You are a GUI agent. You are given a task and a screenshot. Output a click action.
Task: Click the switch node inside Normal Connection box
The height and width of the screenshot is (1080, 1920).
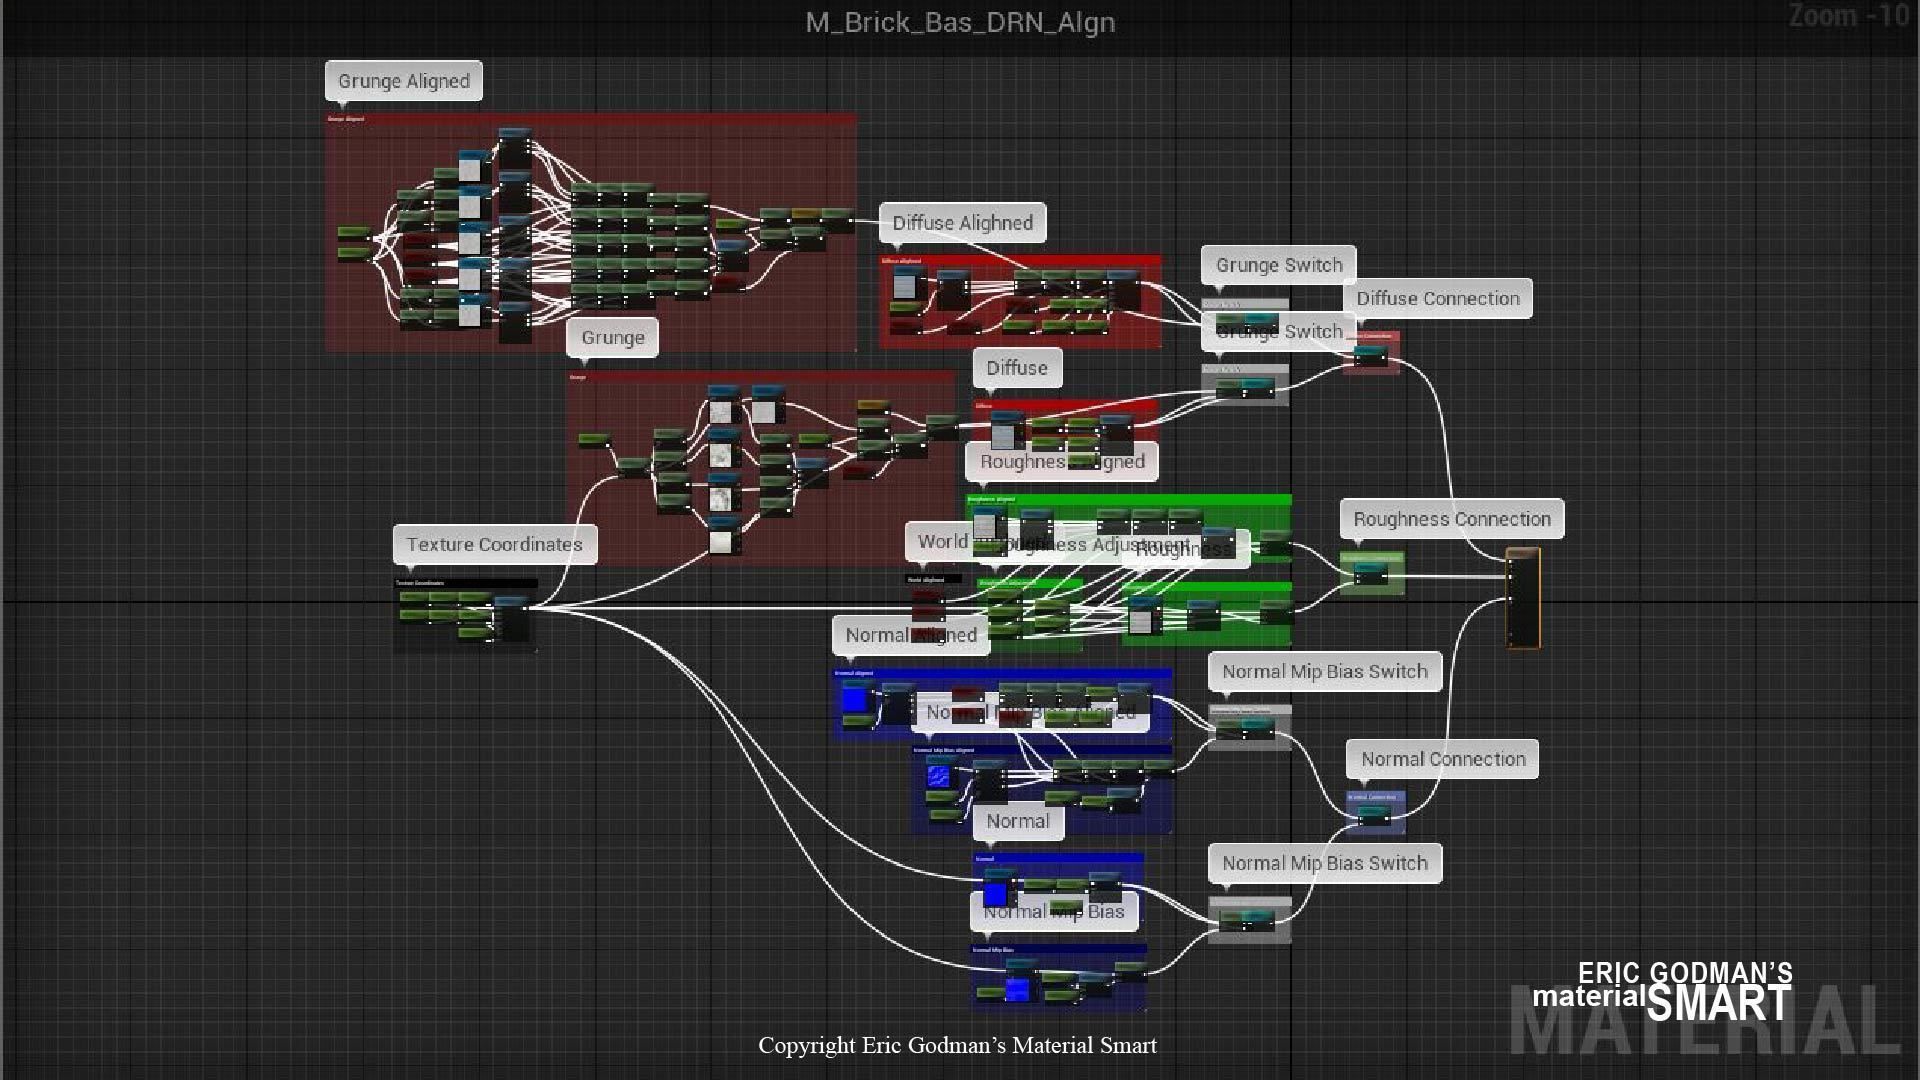click(x=1374, y=815)
